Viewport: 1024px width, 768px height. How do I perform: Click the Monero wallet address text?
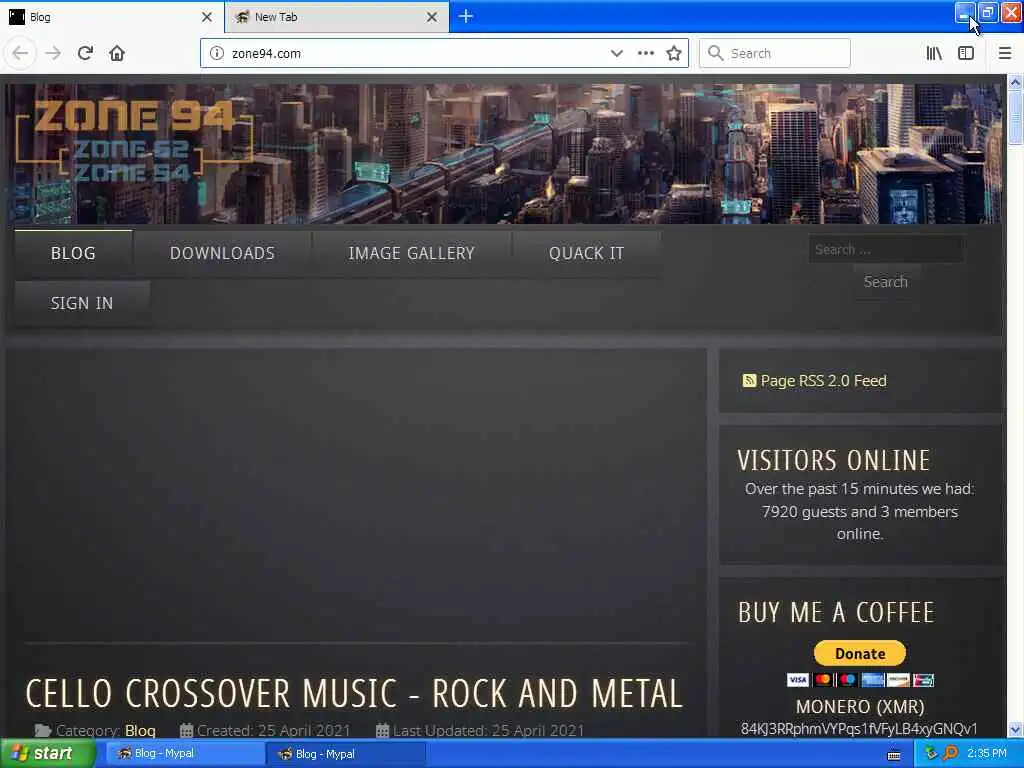(x=859, y=728)
